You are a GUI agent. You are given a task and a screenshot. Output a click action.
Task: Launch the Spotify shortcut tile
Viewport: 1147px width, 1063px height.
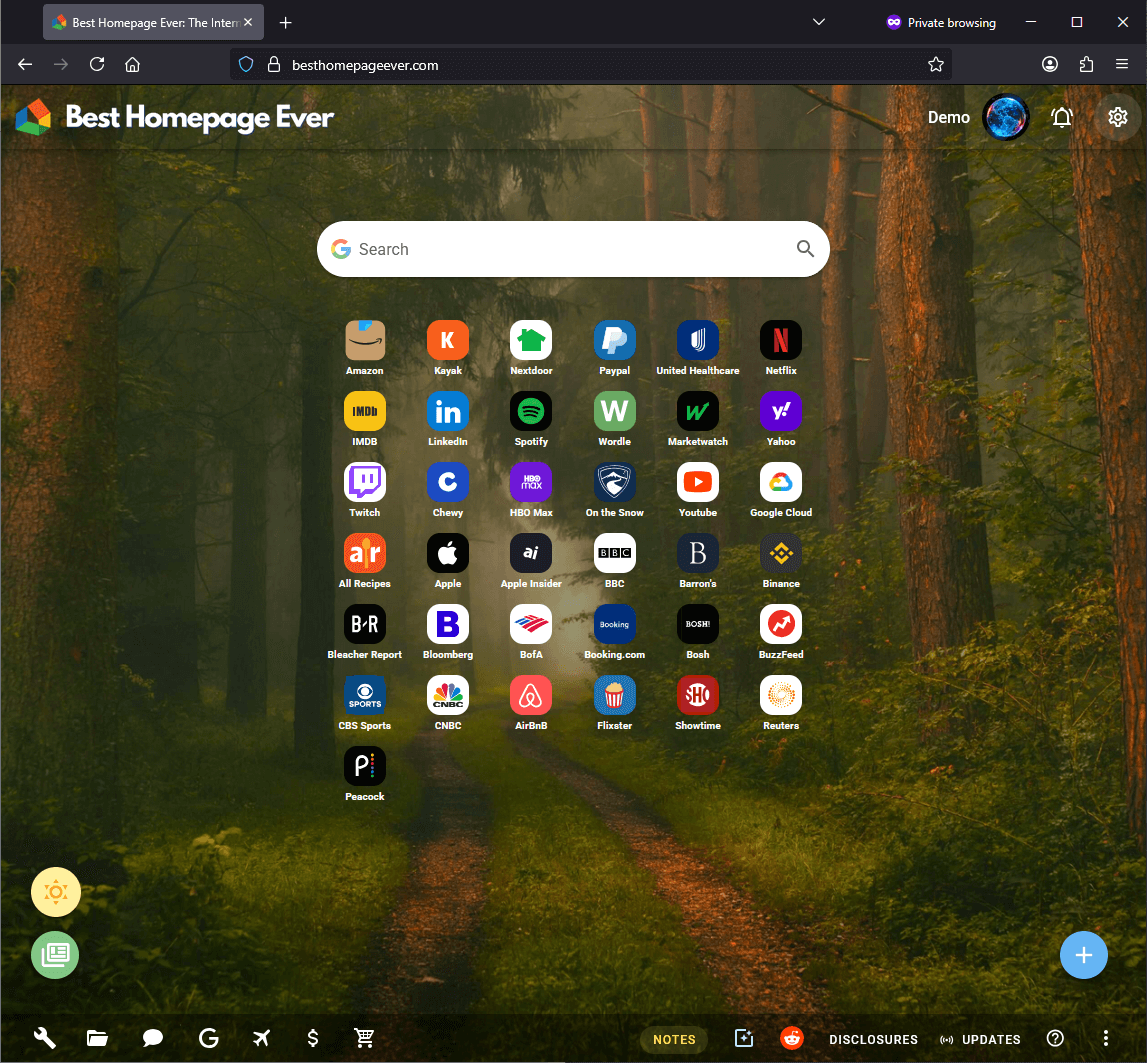531,411
